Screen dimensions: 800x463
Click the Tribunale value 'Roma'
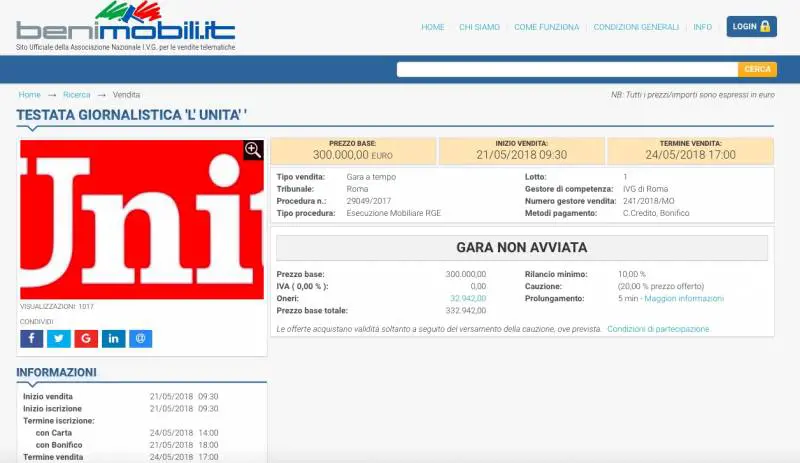pos(357,189)
